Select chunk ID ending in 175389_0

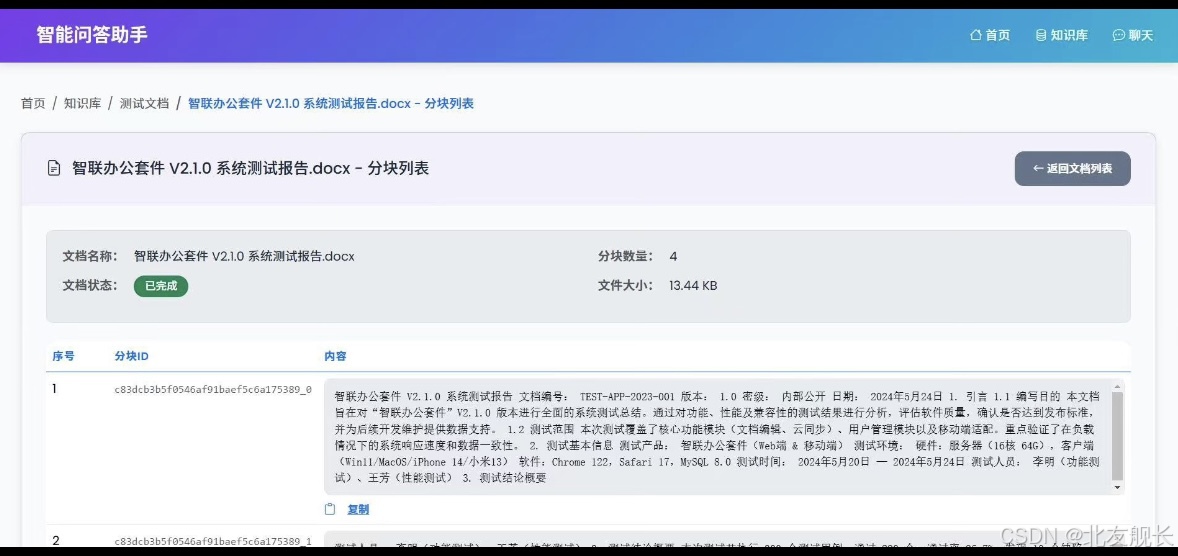pos(213,390)
